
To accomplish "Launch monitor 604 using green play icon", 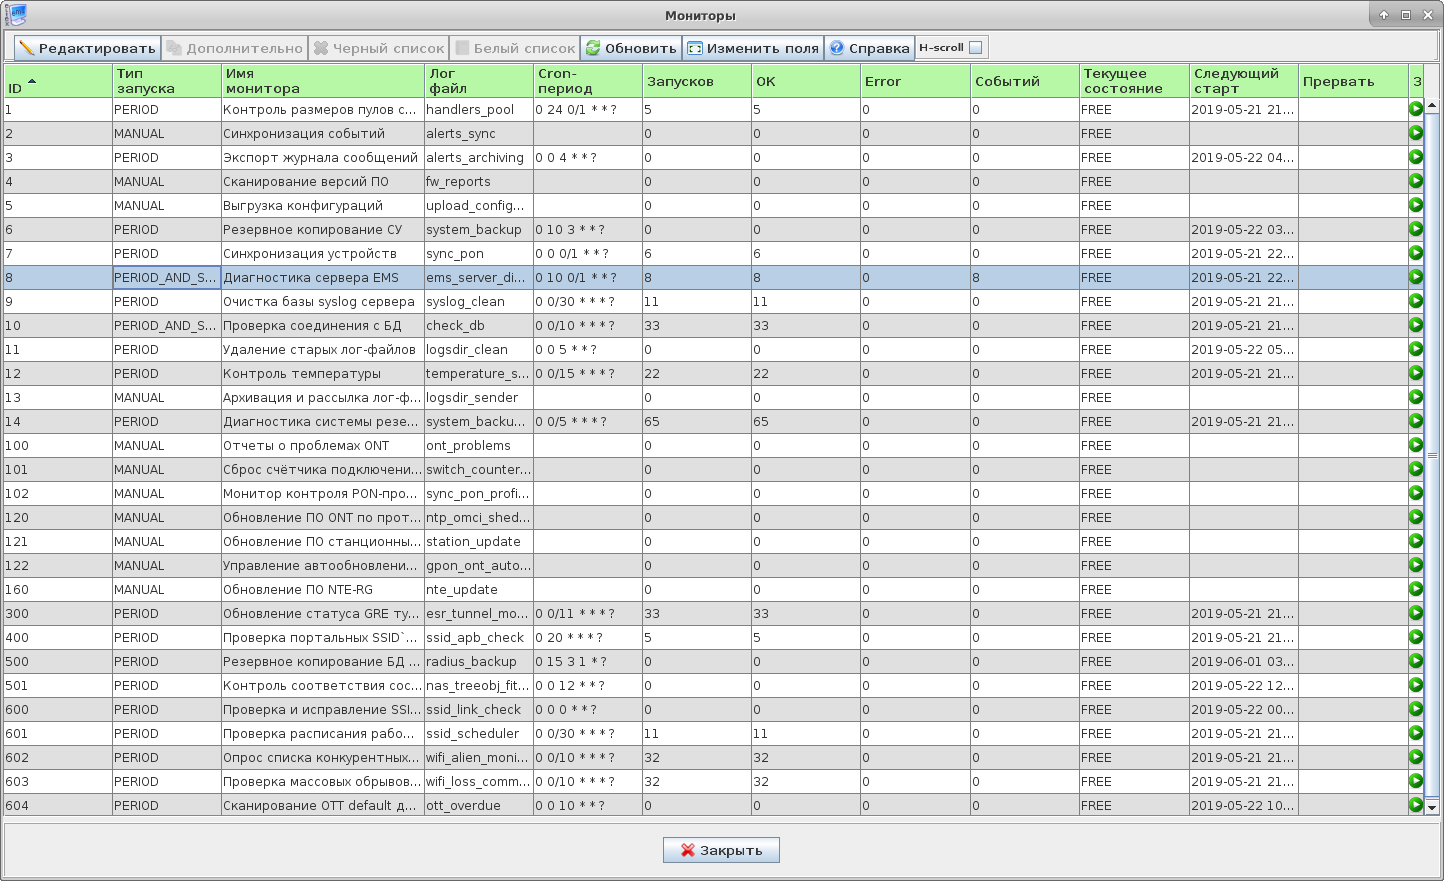I will tap(1415, 805).
